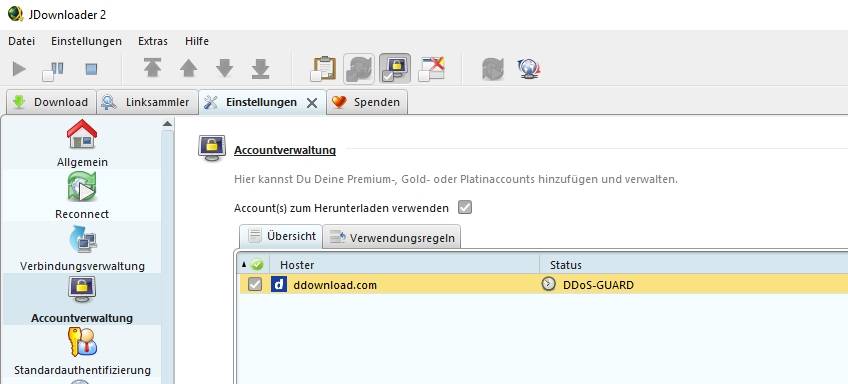Click the Accountverwaltung monitor-lock header icon
848x384 pixels.
(x=212, y=148)
